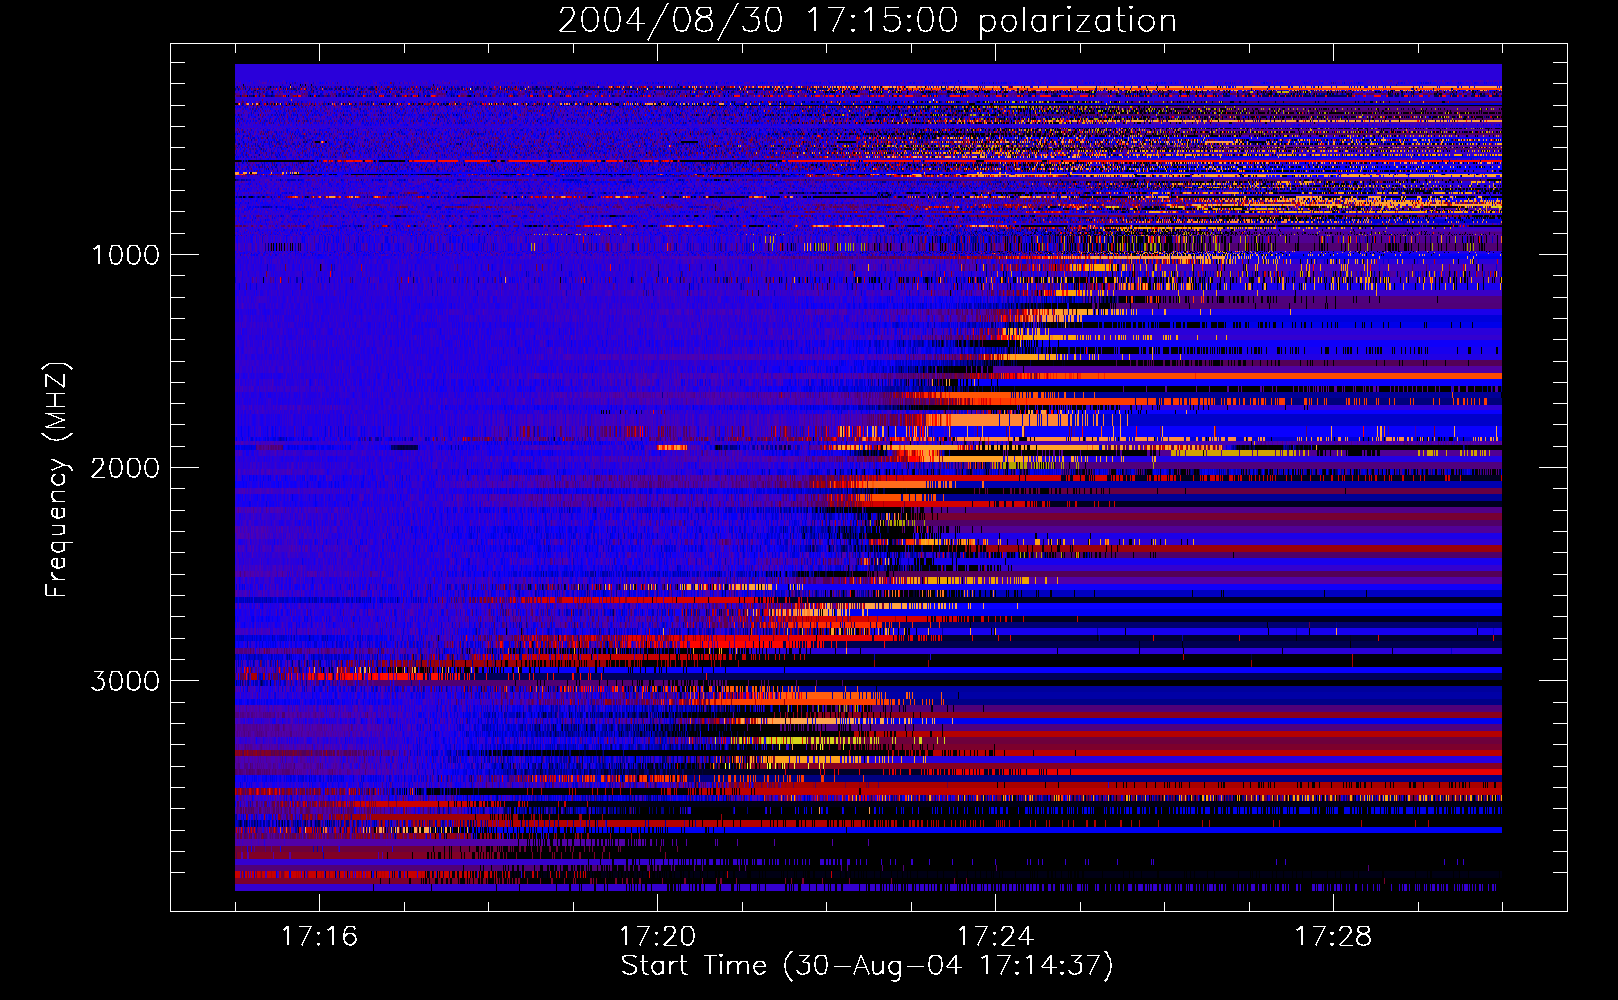Click the '1000' frequency tick label
Screen dimensions: 1618x1000
click(125, 255)
